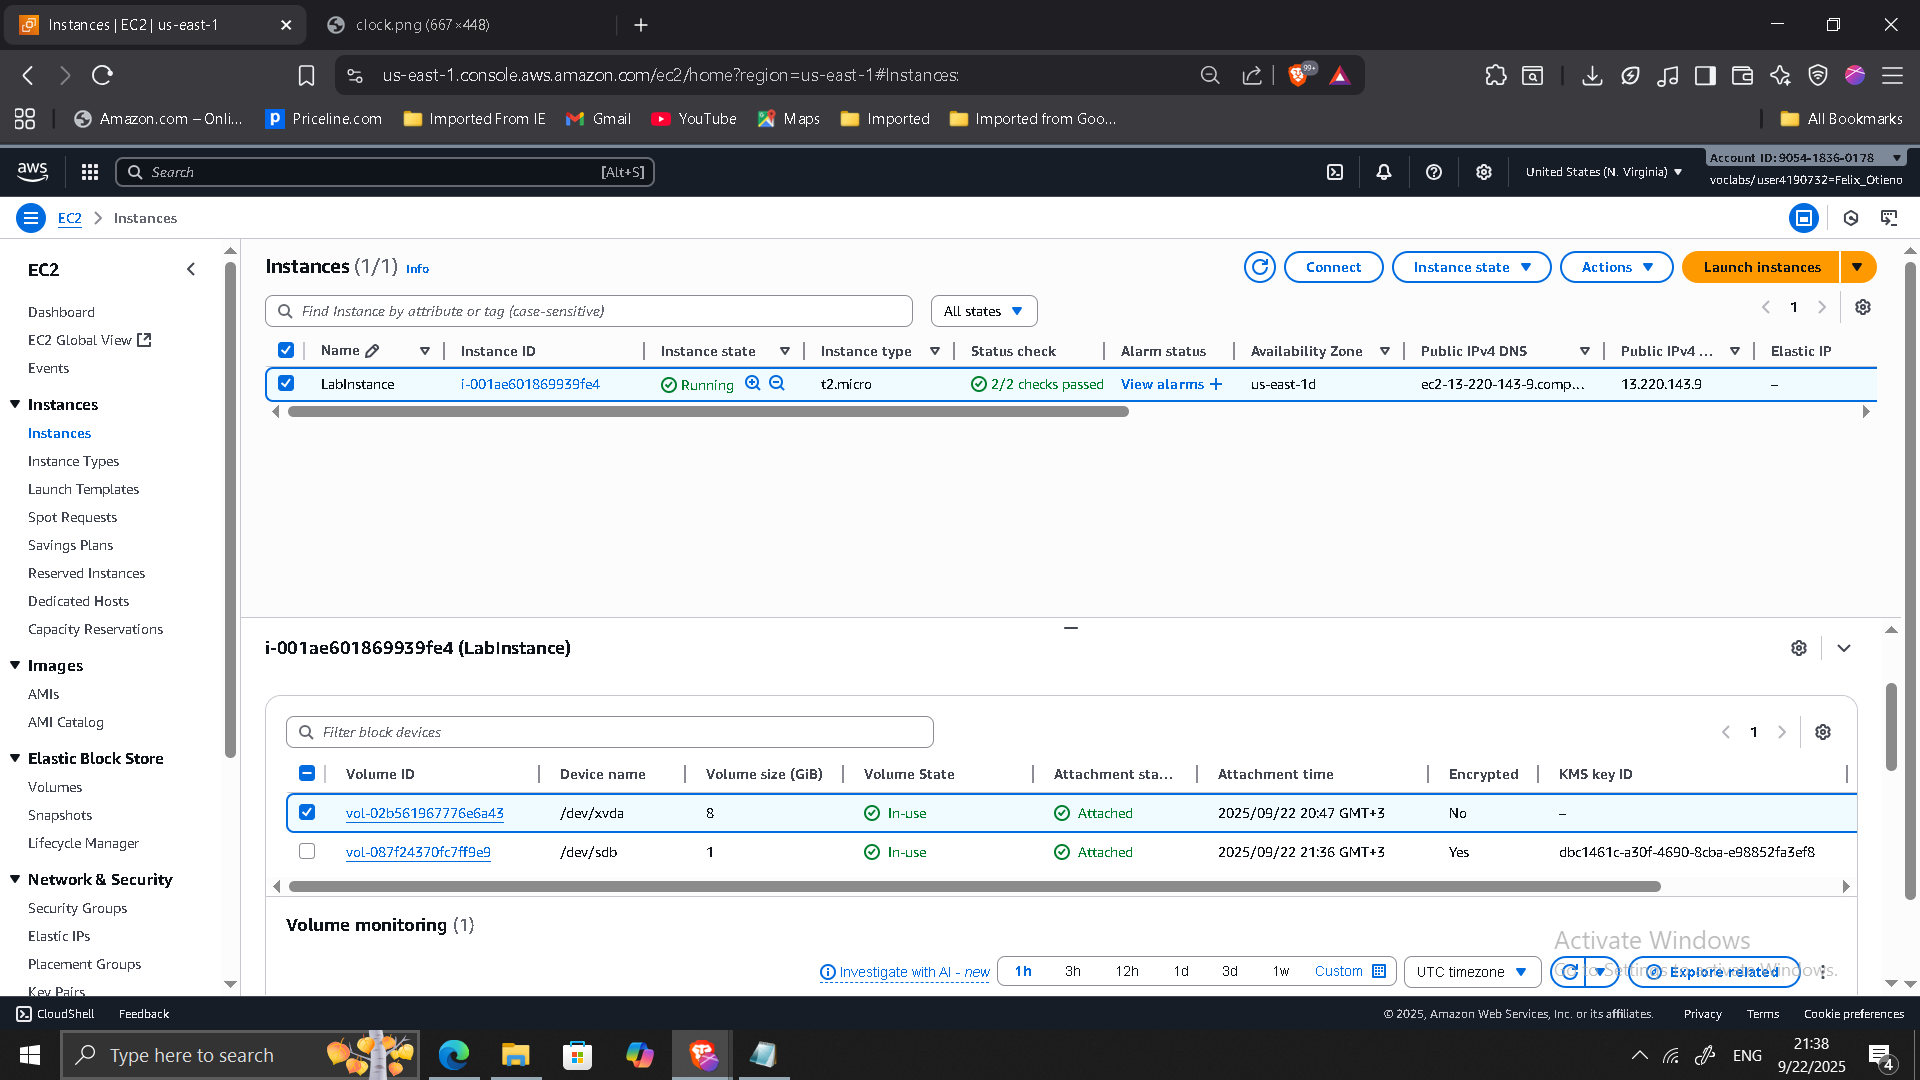Viewport: 1920px width, 1080px height.
Task: Open block devices table settings gear
Action: [x=1823, y=732]
